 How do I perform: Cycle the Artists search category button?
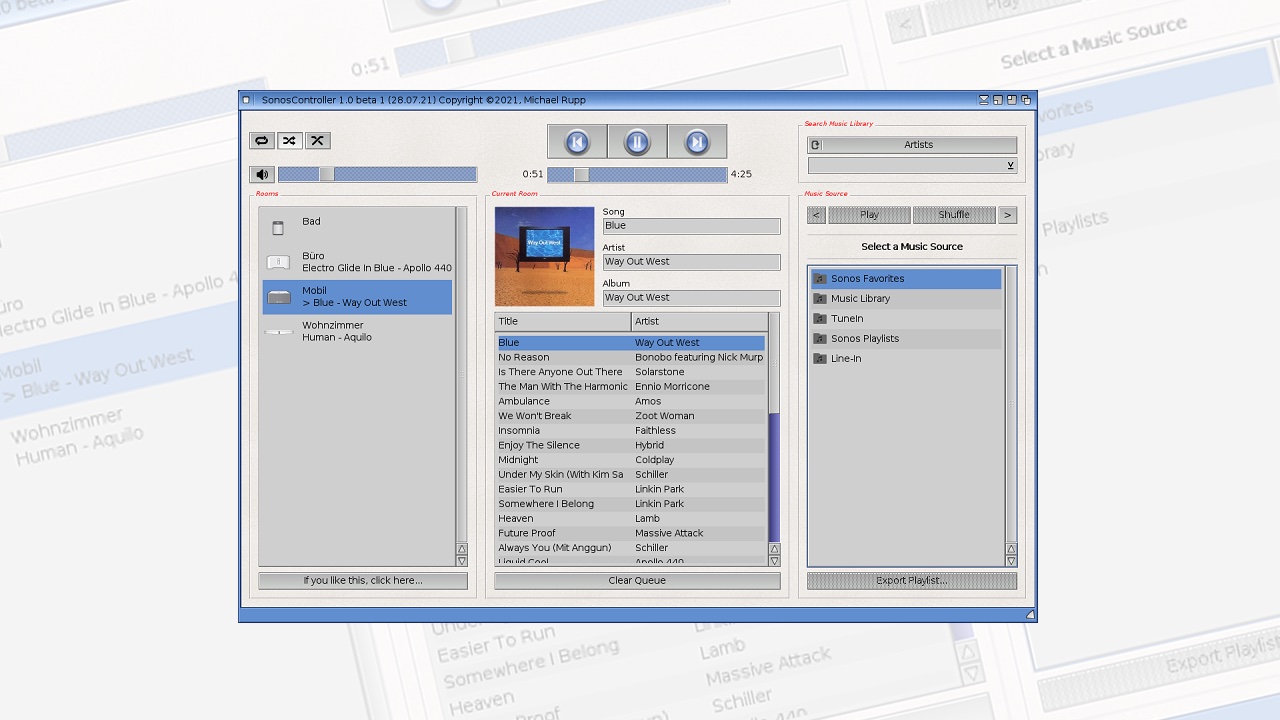point(912,145)
